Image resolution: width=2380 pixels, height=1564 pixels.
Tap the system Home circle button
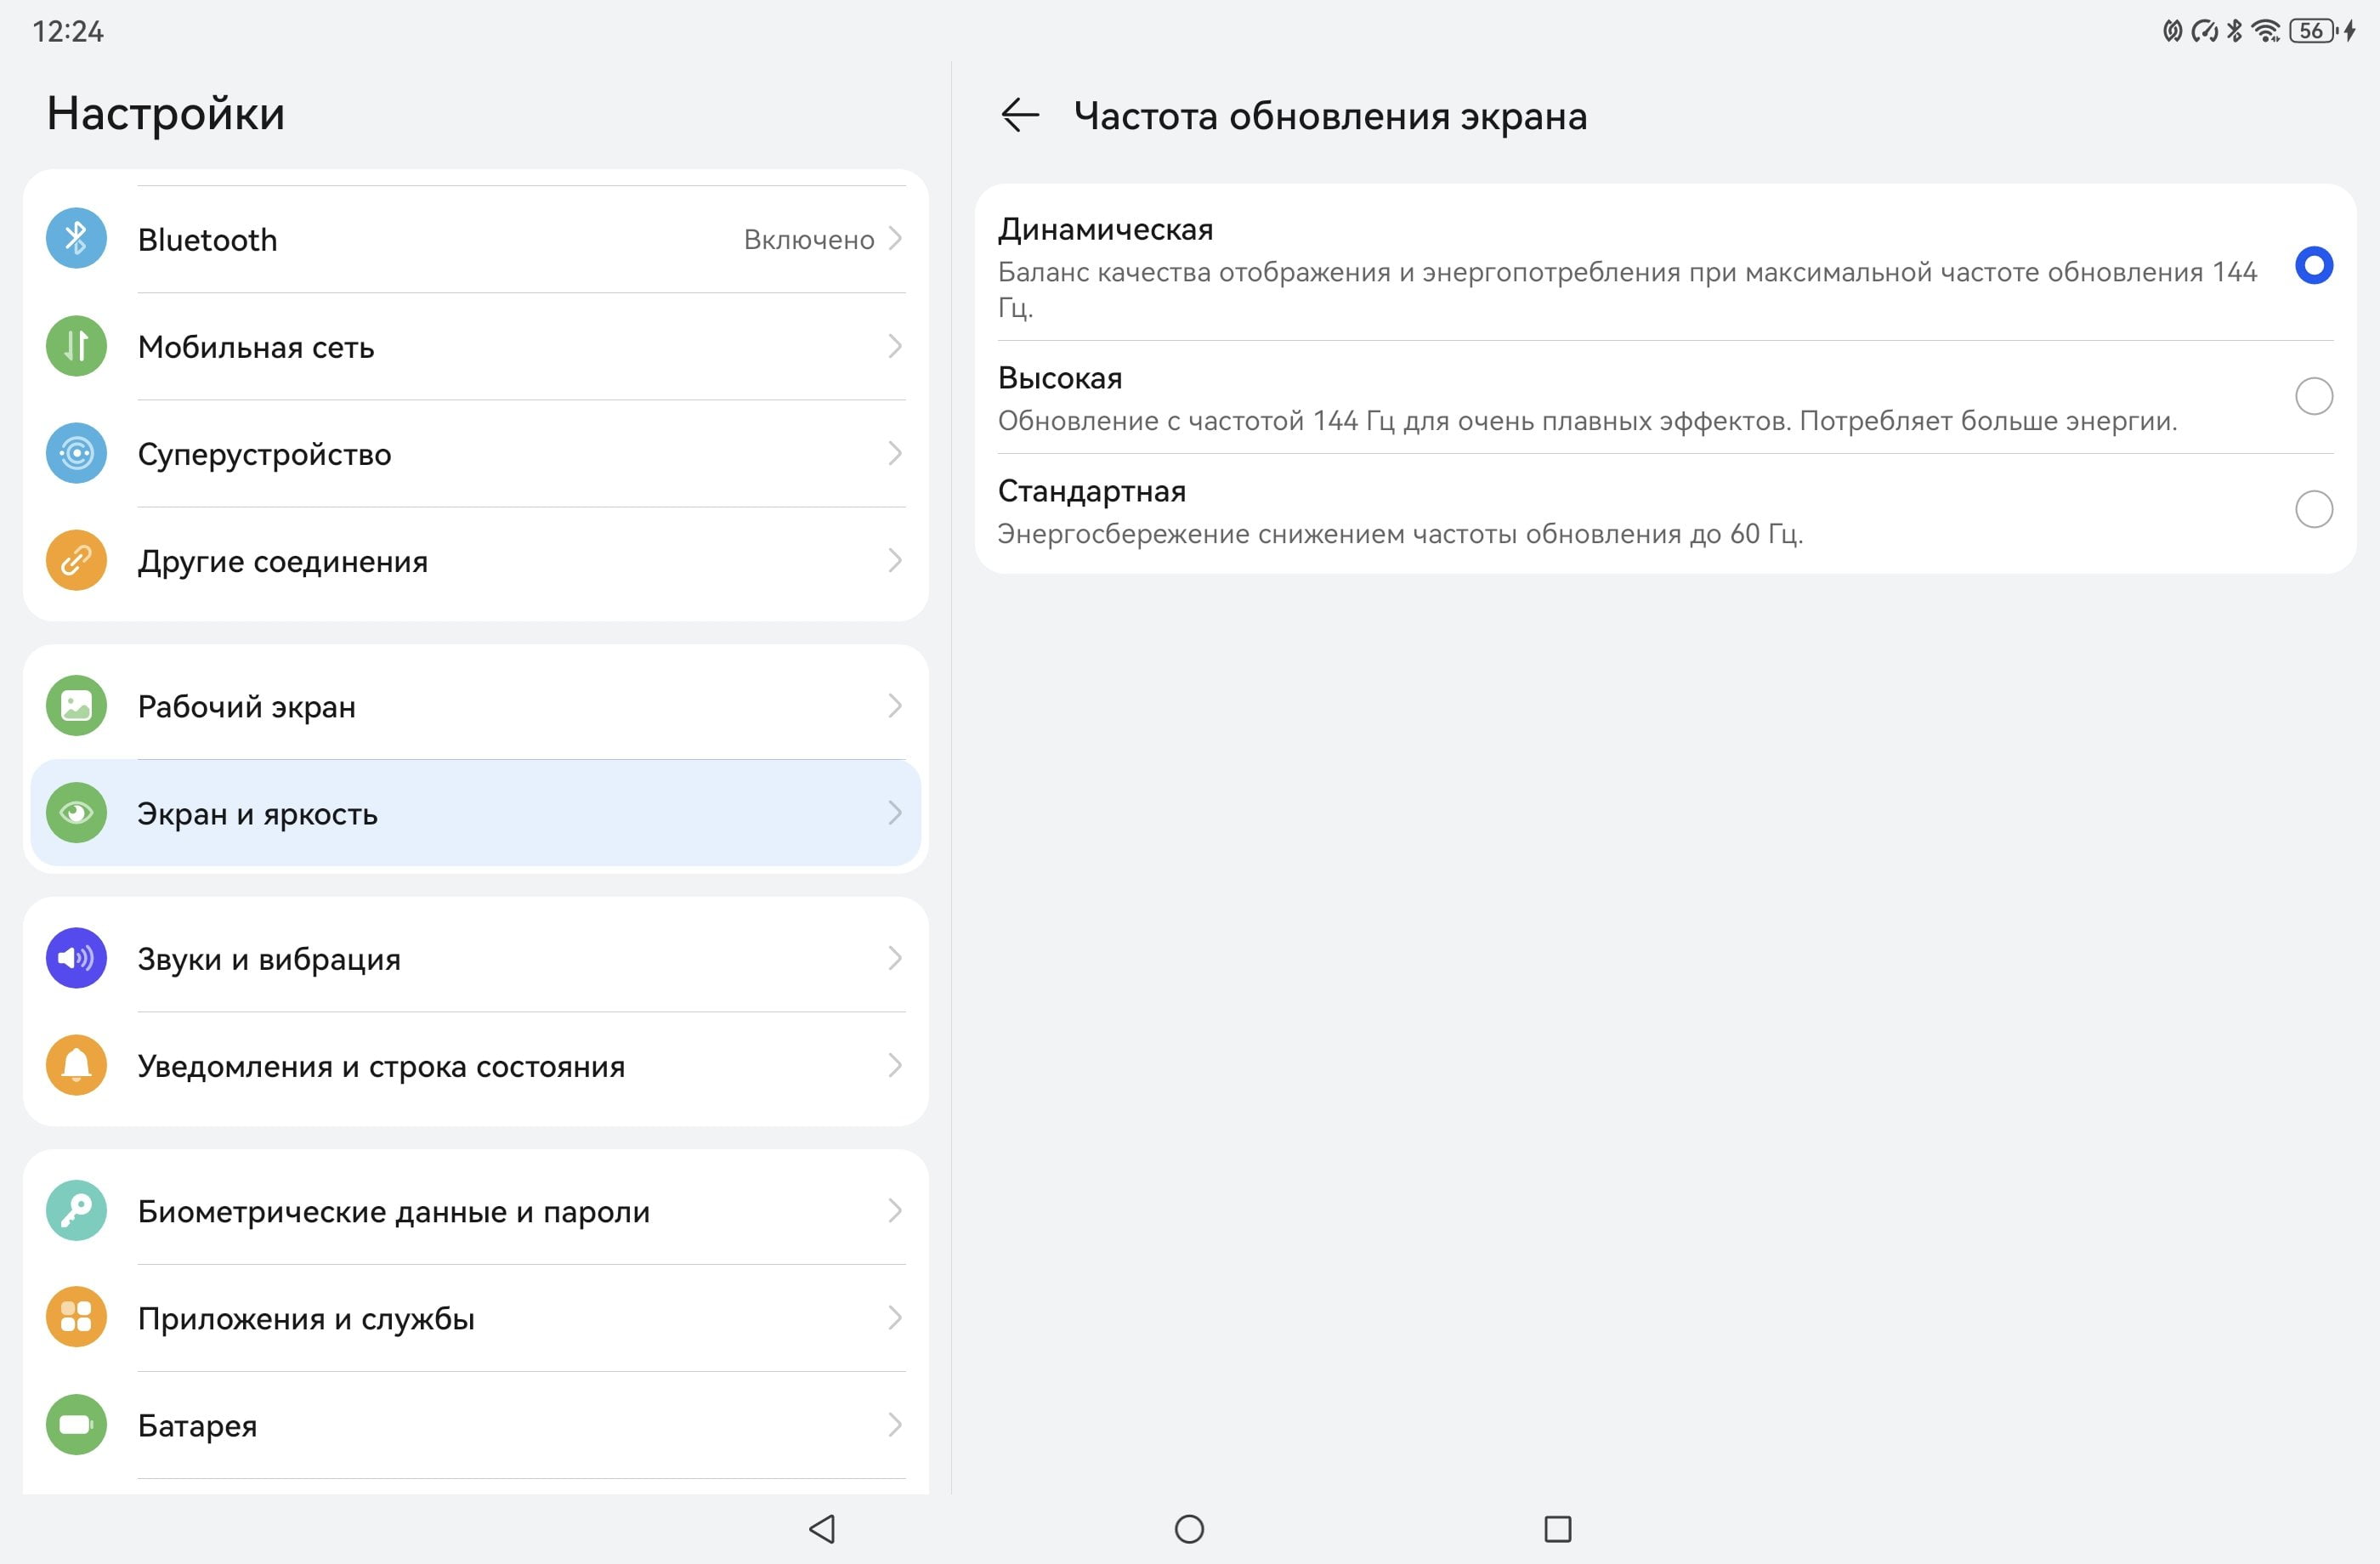coord(1189,1528)
